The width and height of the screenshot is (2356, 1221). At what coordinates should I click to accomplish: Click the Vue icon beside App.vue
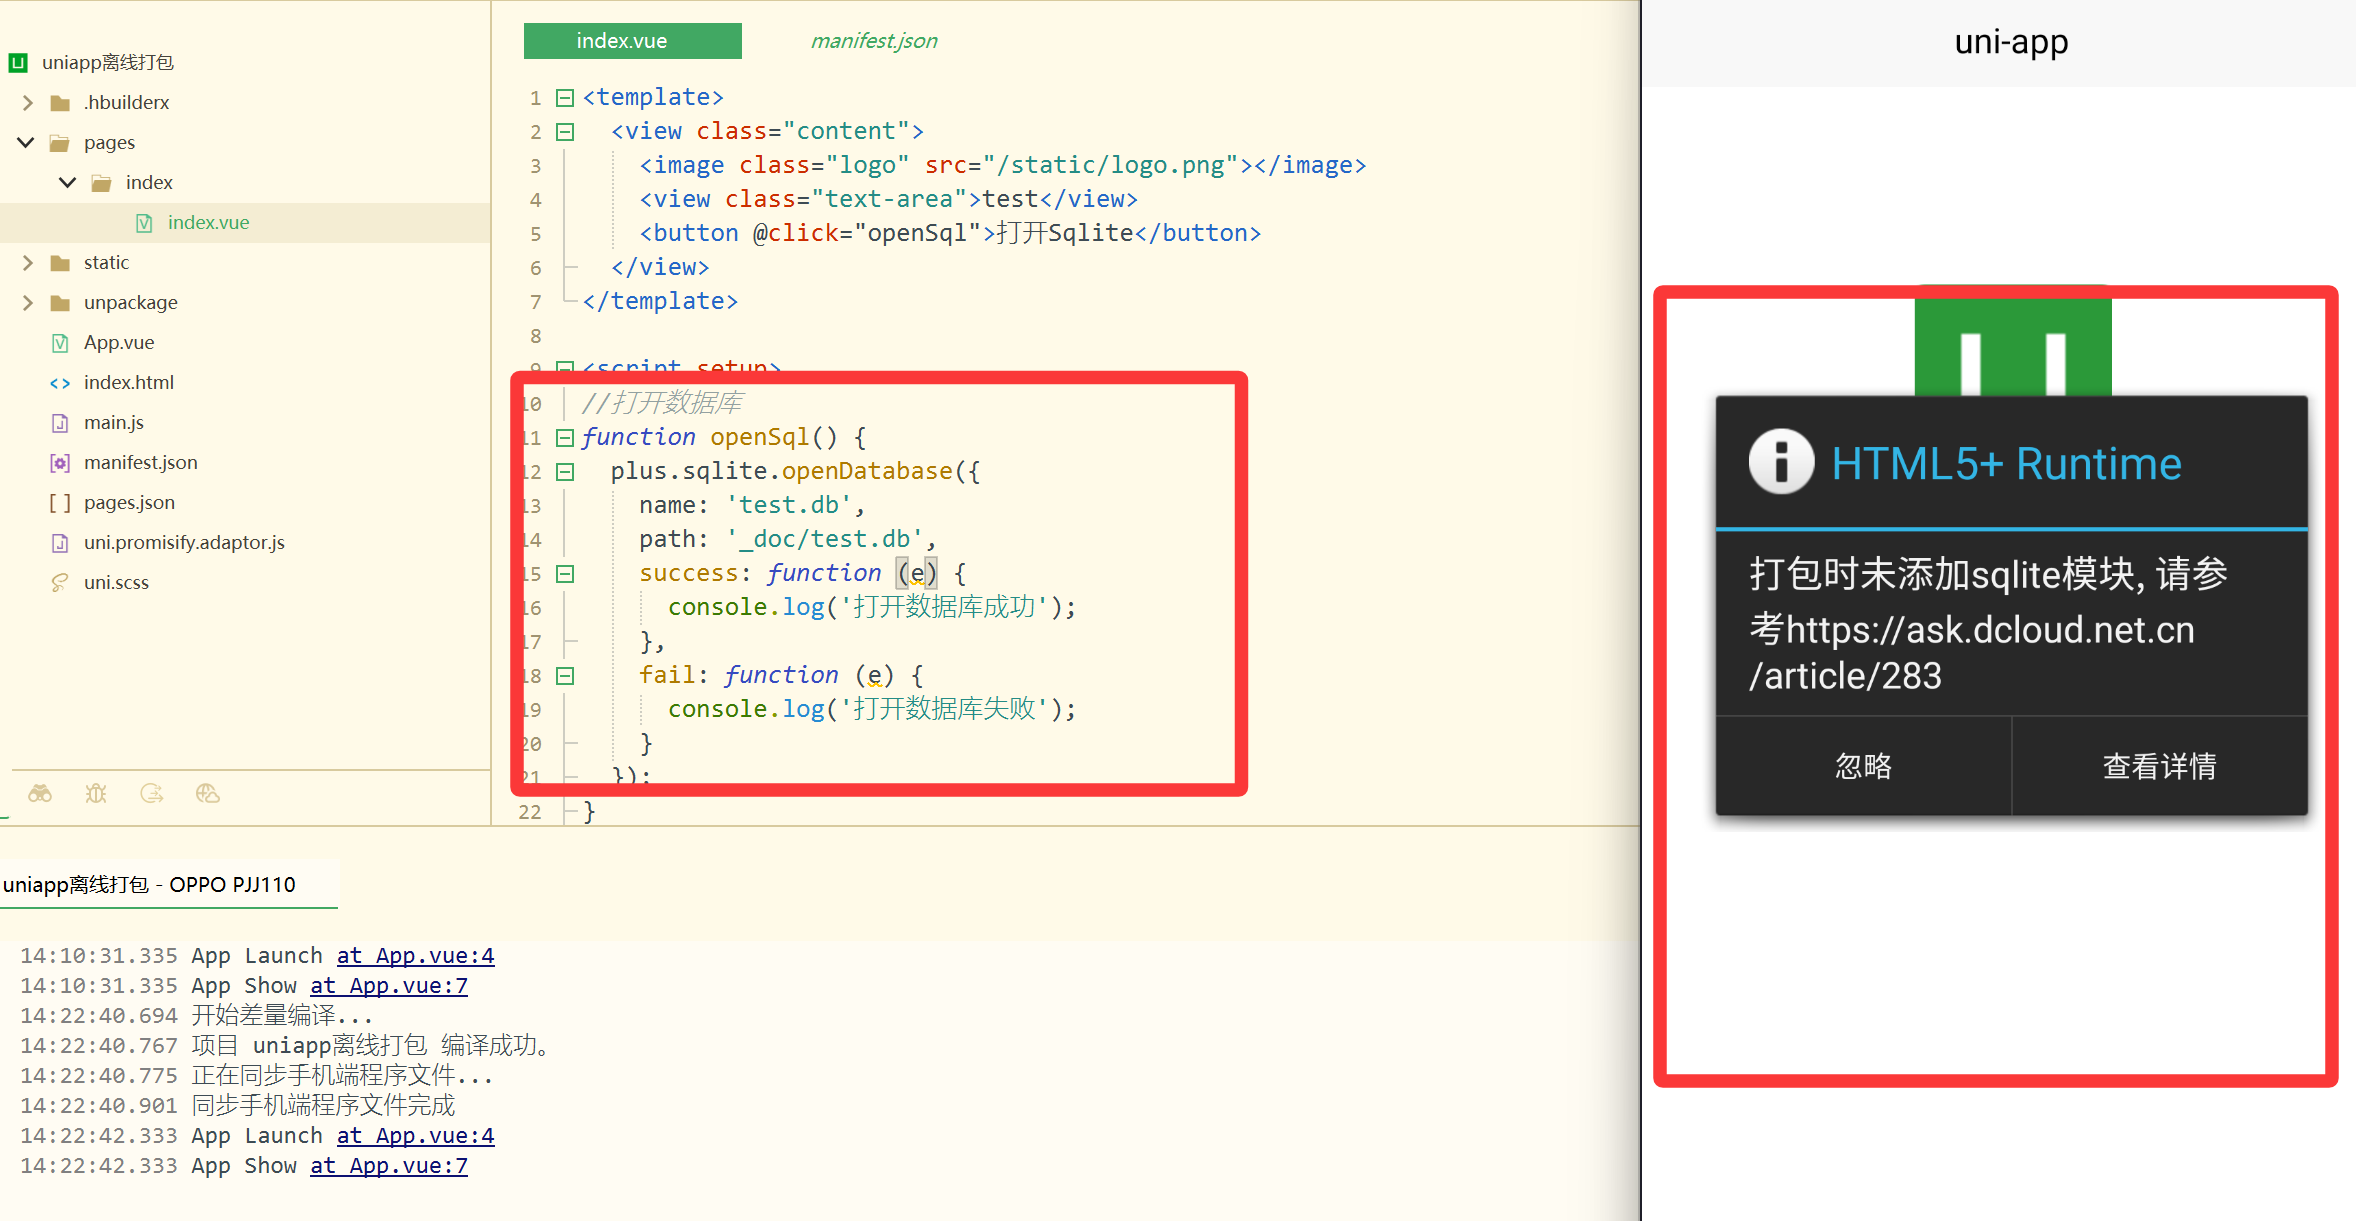click(x=59, y=342)
